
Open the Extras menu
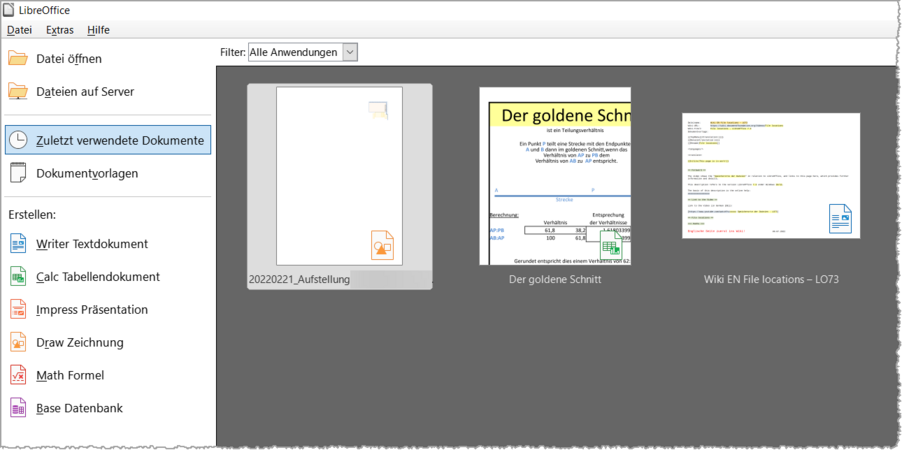pyautogui.click(x=60, y=30)
